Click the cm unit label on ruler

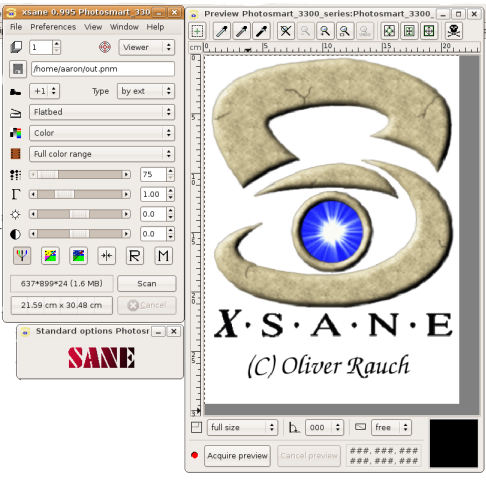195,47
